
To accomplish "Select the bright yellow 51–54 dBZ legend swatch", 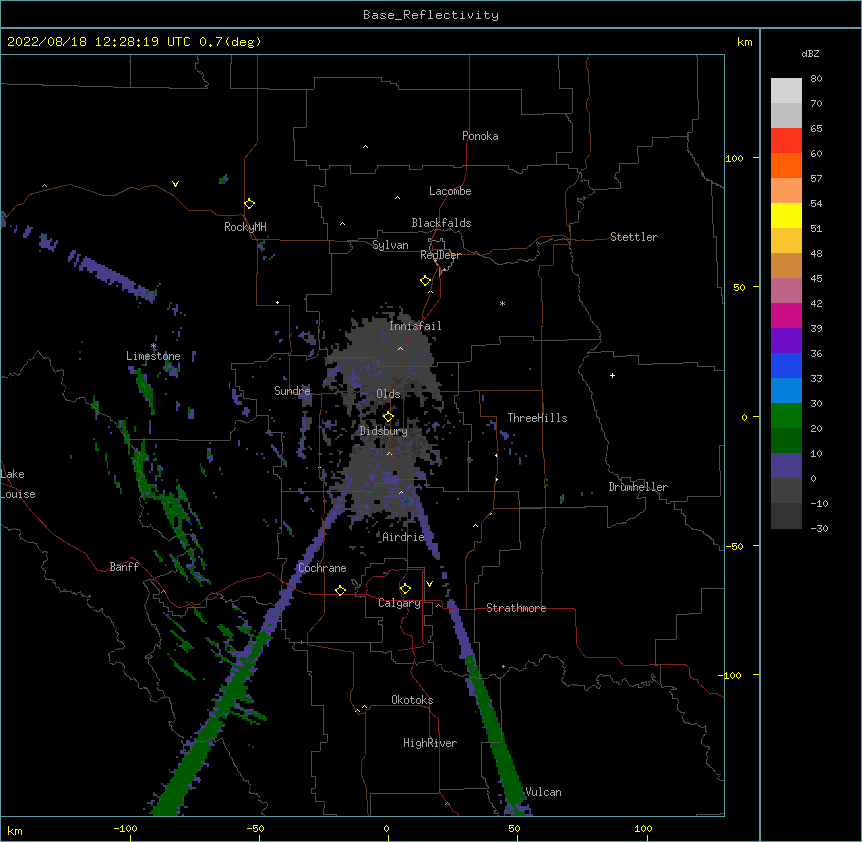I will tap(786, 215).
